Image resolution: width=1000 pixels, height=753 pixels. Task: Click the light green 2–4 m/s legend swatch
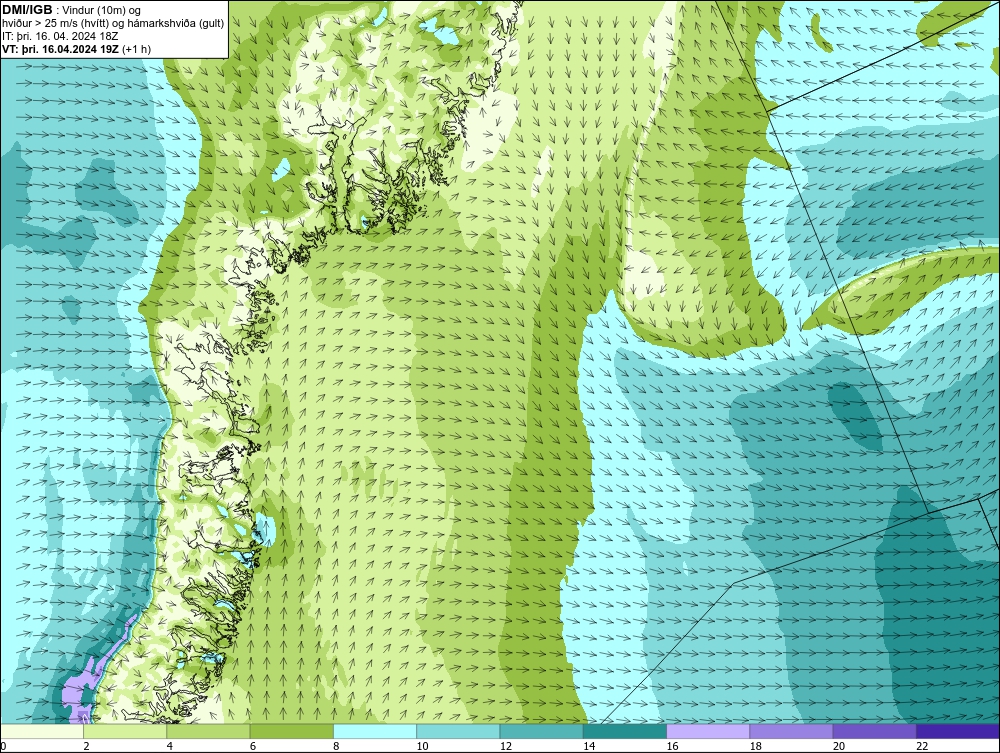coord(125,731)
